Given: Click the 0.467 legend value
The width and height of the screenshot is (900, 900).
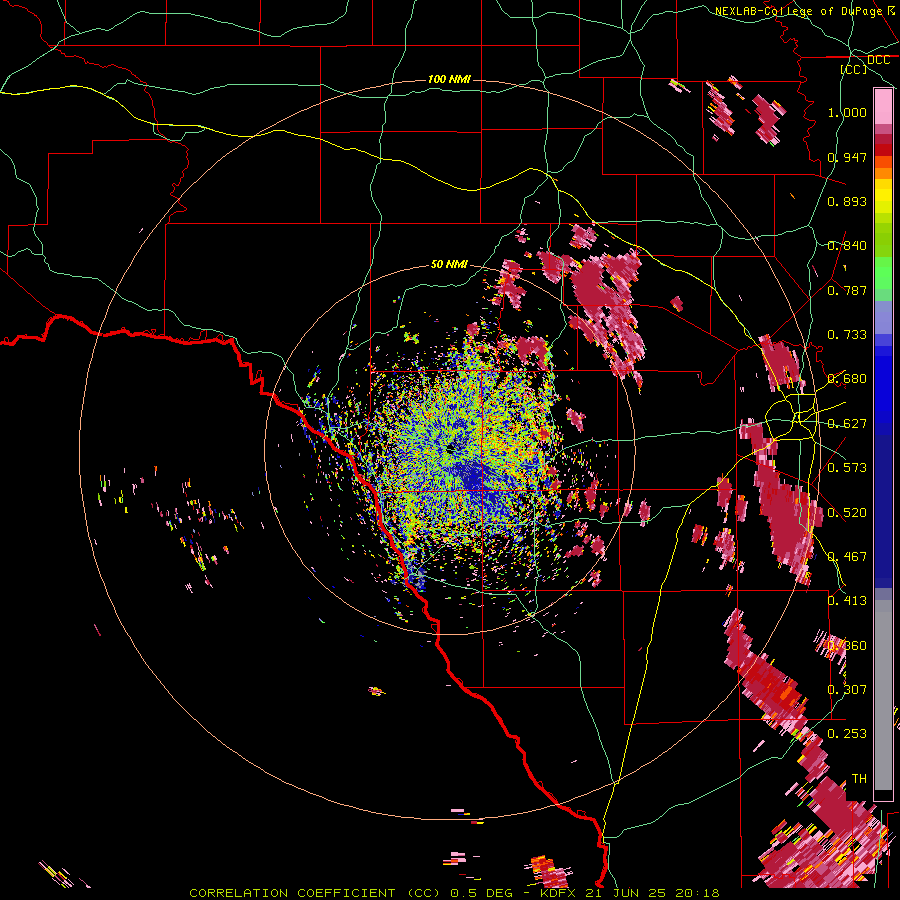Looking at the screenshot, I should [x=847, y=557].
